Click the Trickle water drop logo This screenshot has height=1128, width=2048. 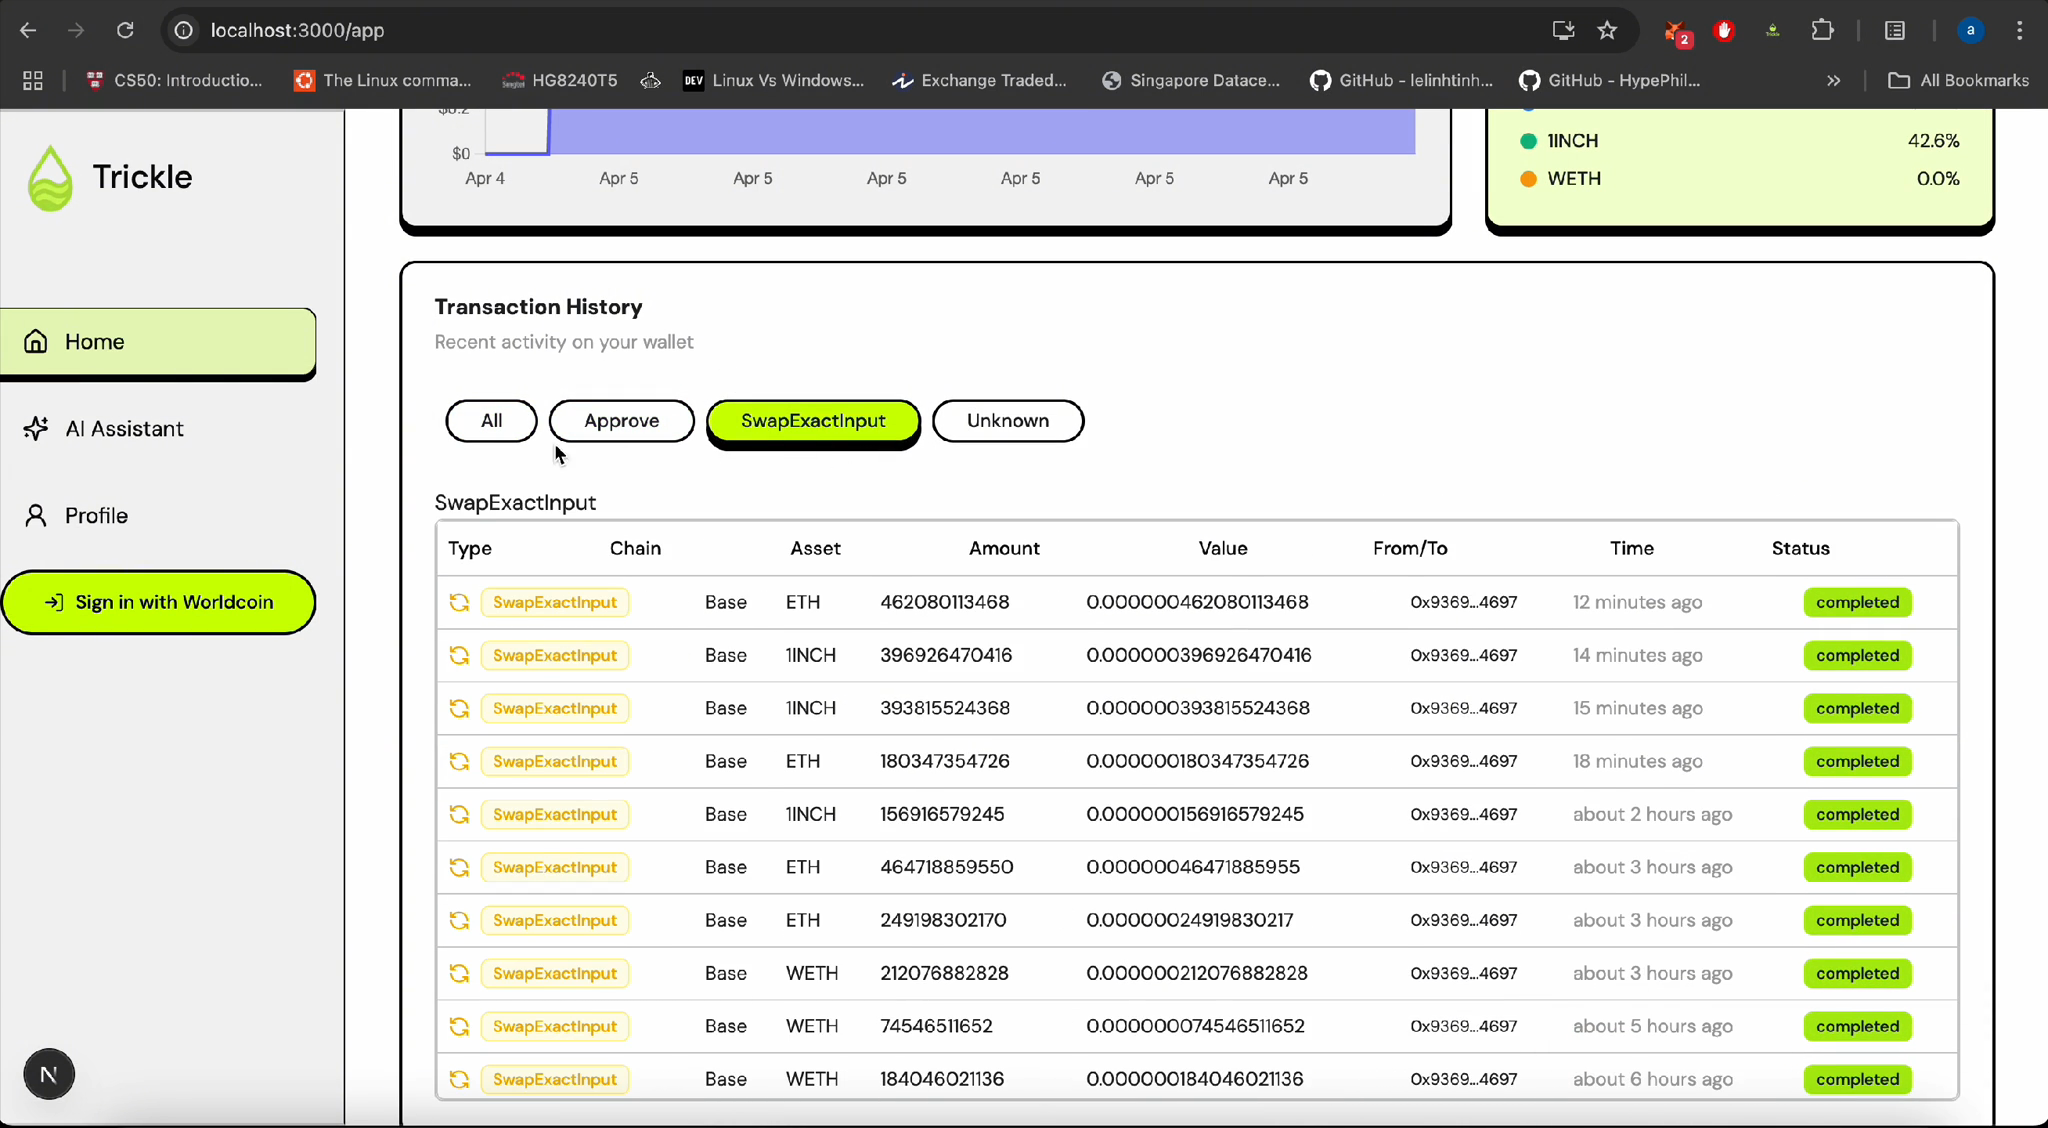pos(50,178)
